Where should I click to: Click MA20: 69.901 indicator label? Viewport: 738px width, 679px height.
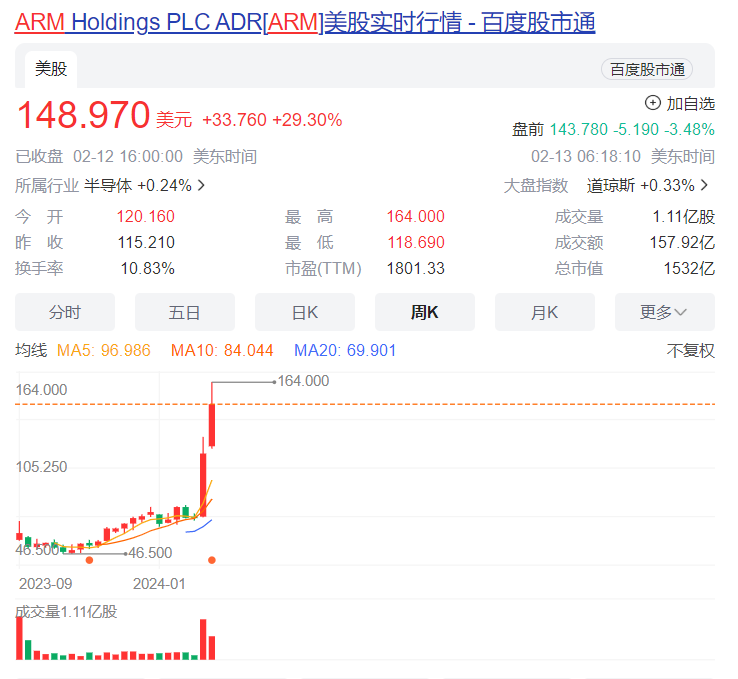(x=345, y=351)
